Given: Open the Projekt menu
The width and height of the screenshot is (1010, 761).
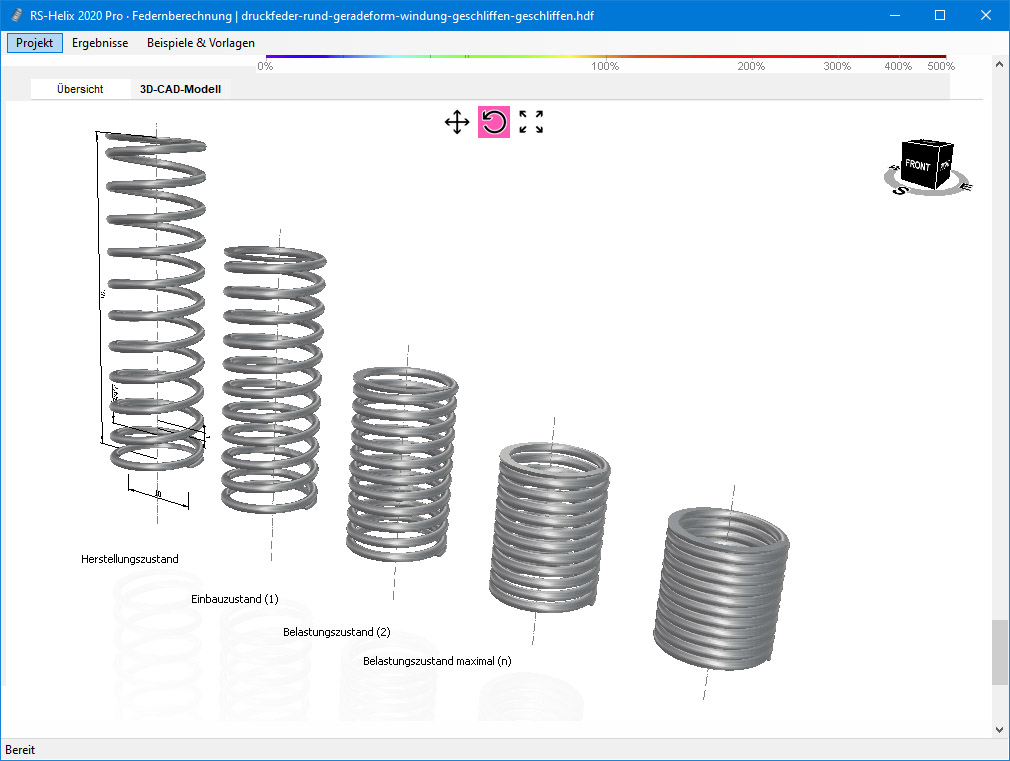Looking at the screenshot, I should tap(34, 43).
